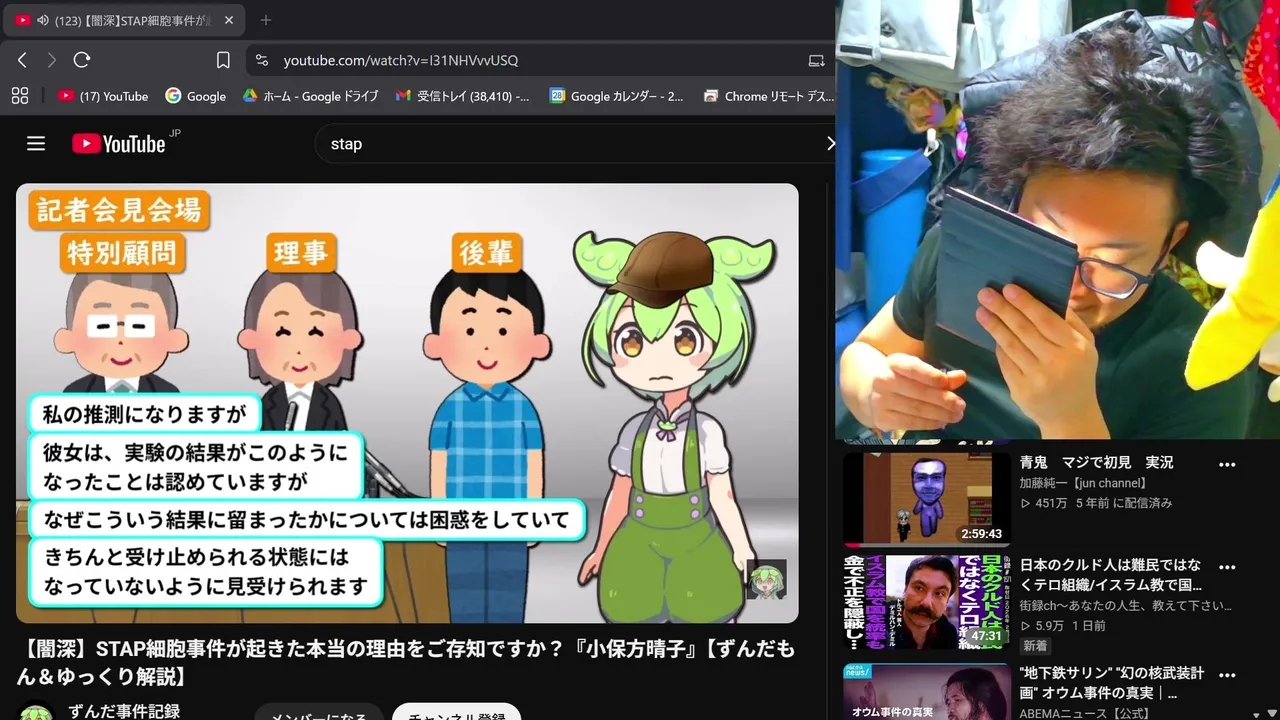Click the 新着 badge
The width and height of the screenshot is (1280, 720).
click(x=1035, y=647)
